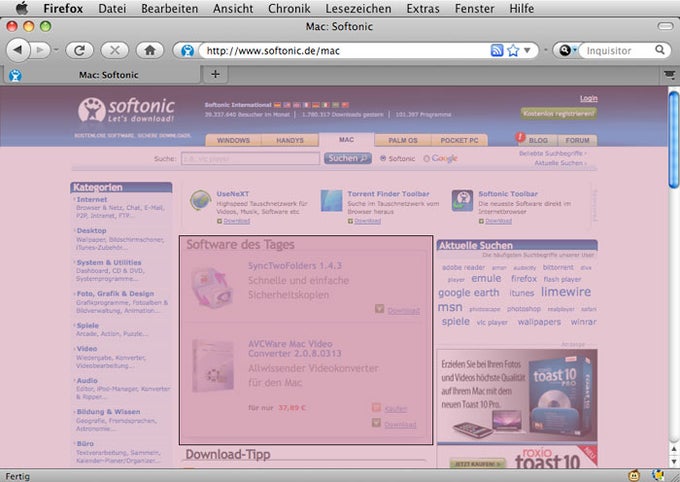Open the Apple menu

pos(21,8)
